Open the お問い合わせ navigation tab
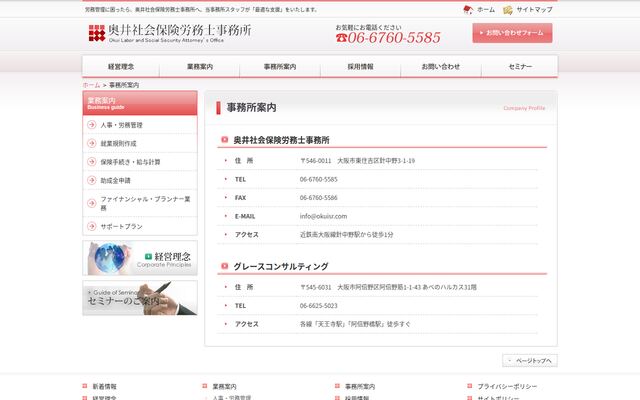 click(x=441, y=67)
